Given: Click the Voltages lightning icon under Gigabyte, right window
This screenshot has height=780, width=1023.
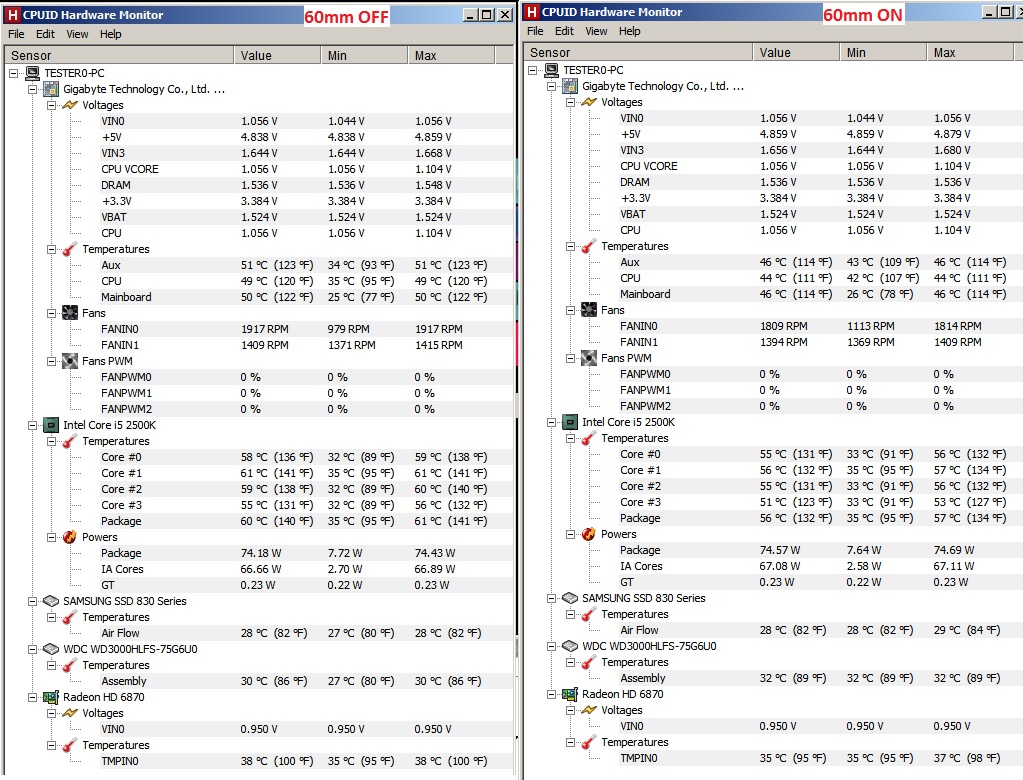Looking at the screenshot, I should coord(589,102).
